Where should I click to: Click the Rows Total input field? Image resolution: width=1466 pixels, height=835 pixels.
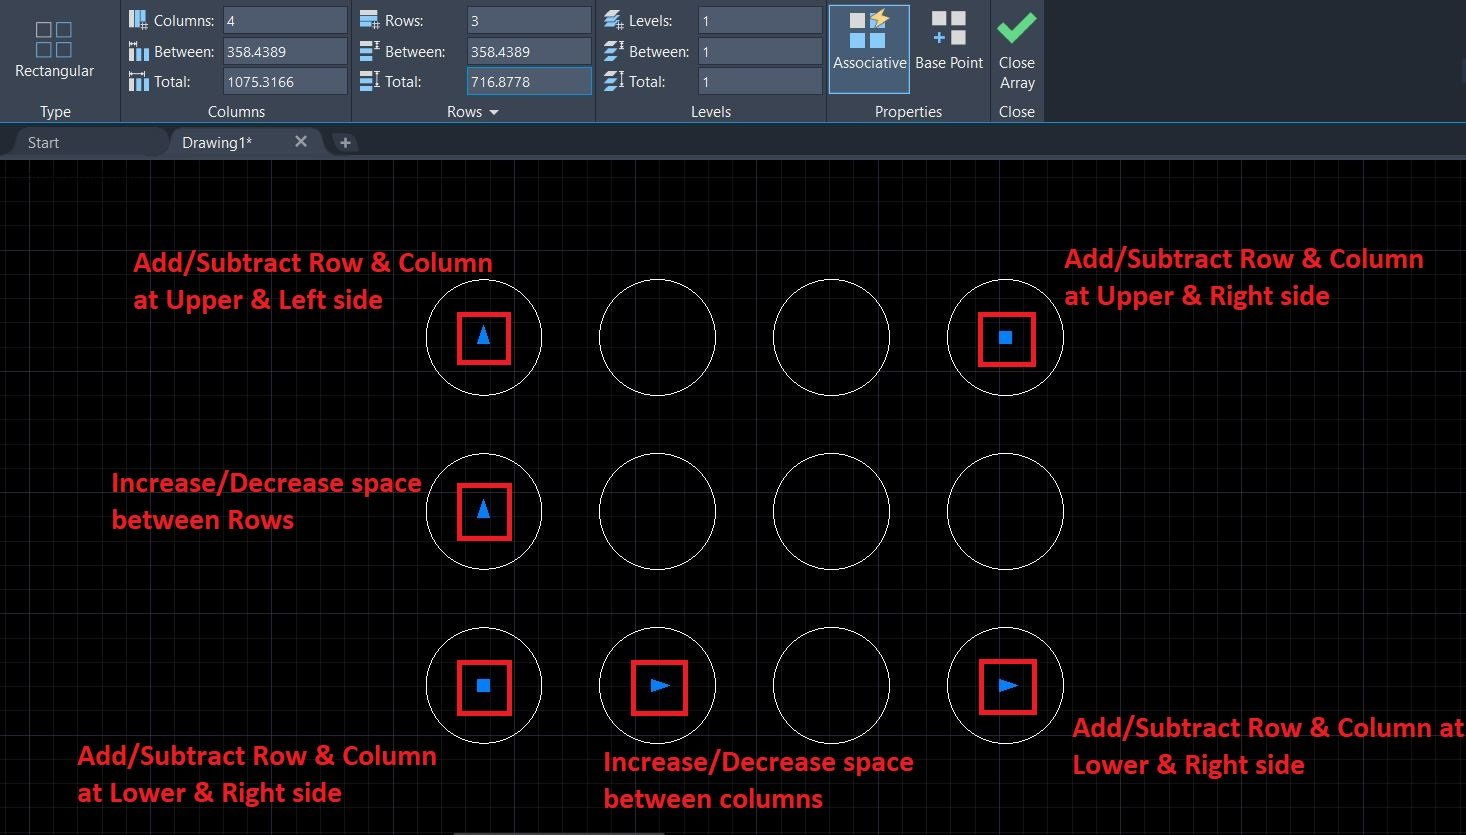(x=529, y=81)
